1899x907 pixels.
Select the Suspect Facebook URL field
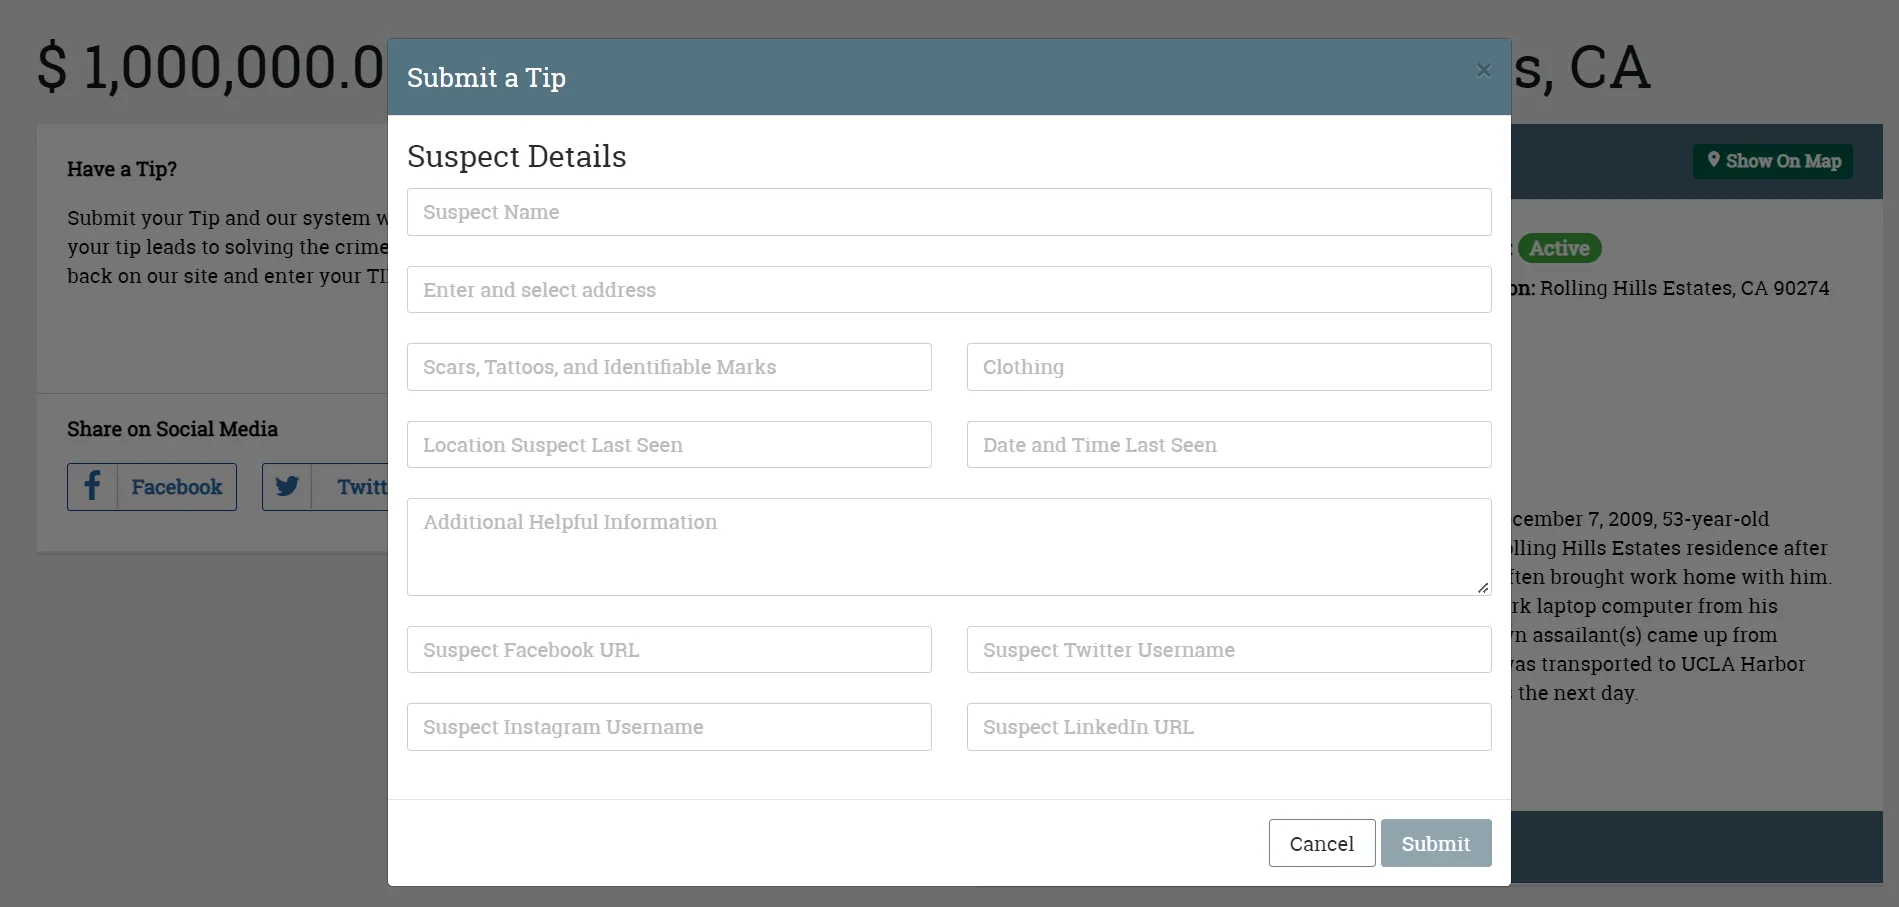click(668, 650)
